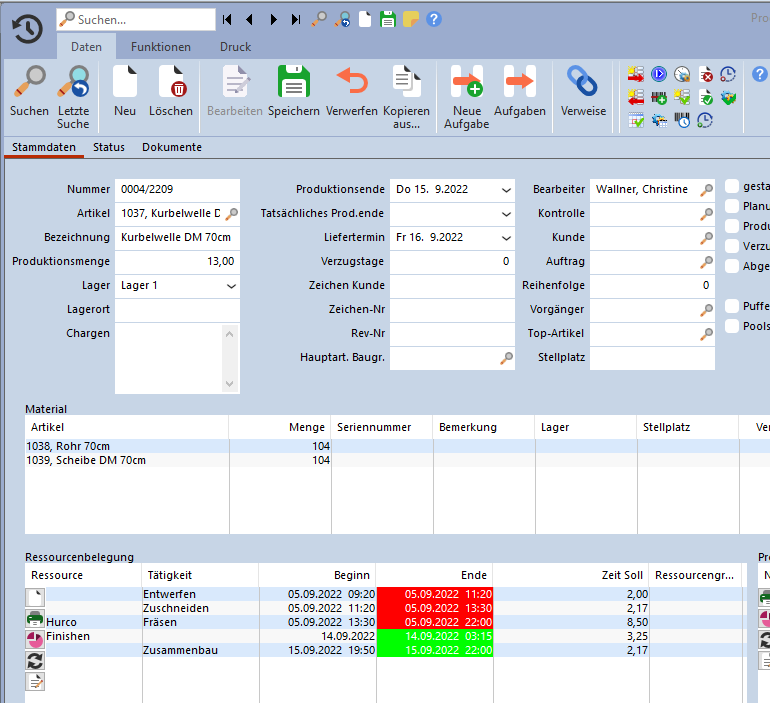Open Neue Aufgabe from the ribbon
The height and width of the screenshot is (703, 770).
point(466,83)
